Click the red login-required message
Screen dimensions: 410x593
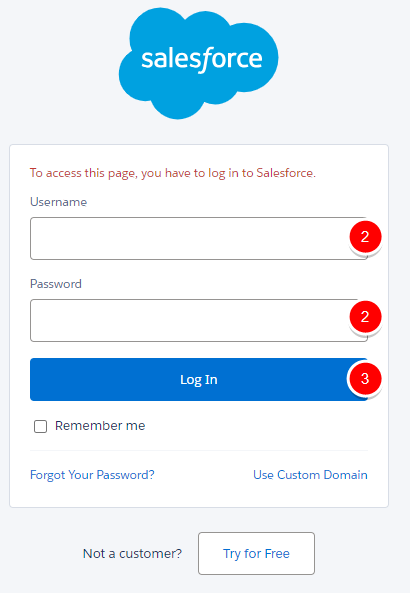pyautogui.click(x=173, y=173)
